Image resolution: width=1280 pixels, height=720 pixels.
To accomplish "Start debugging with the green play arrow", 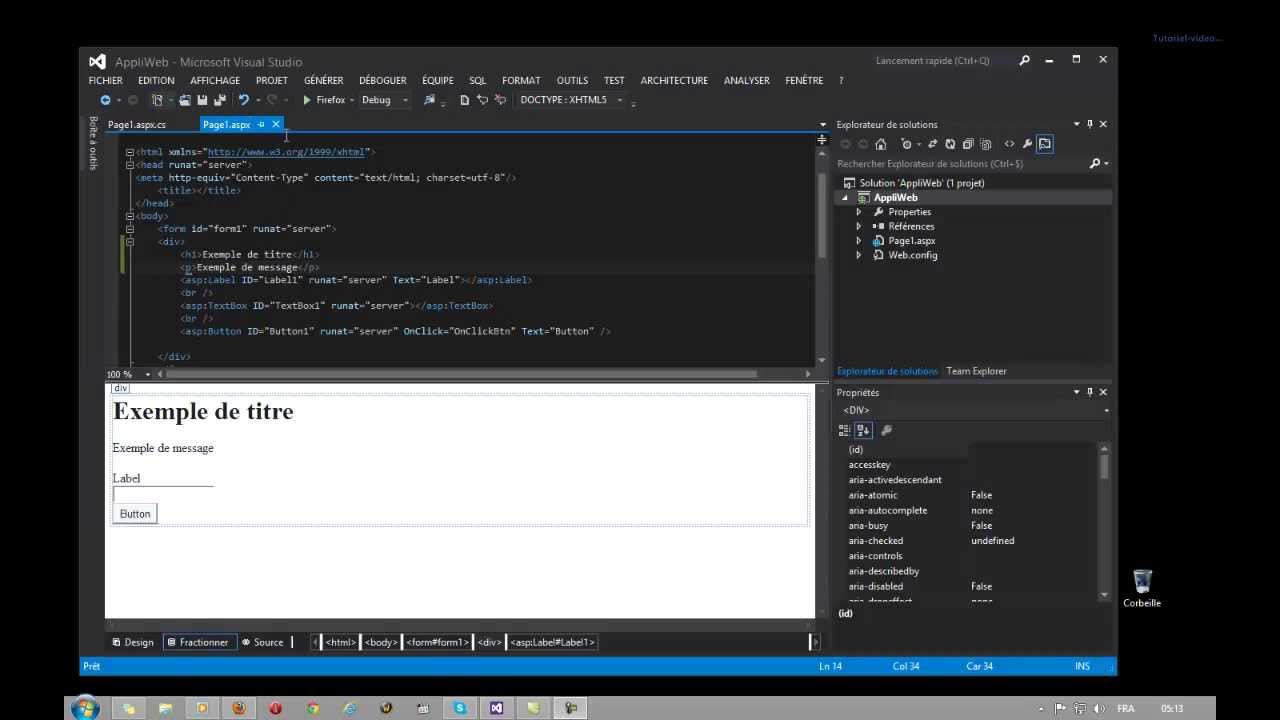I will click(307, 100).
